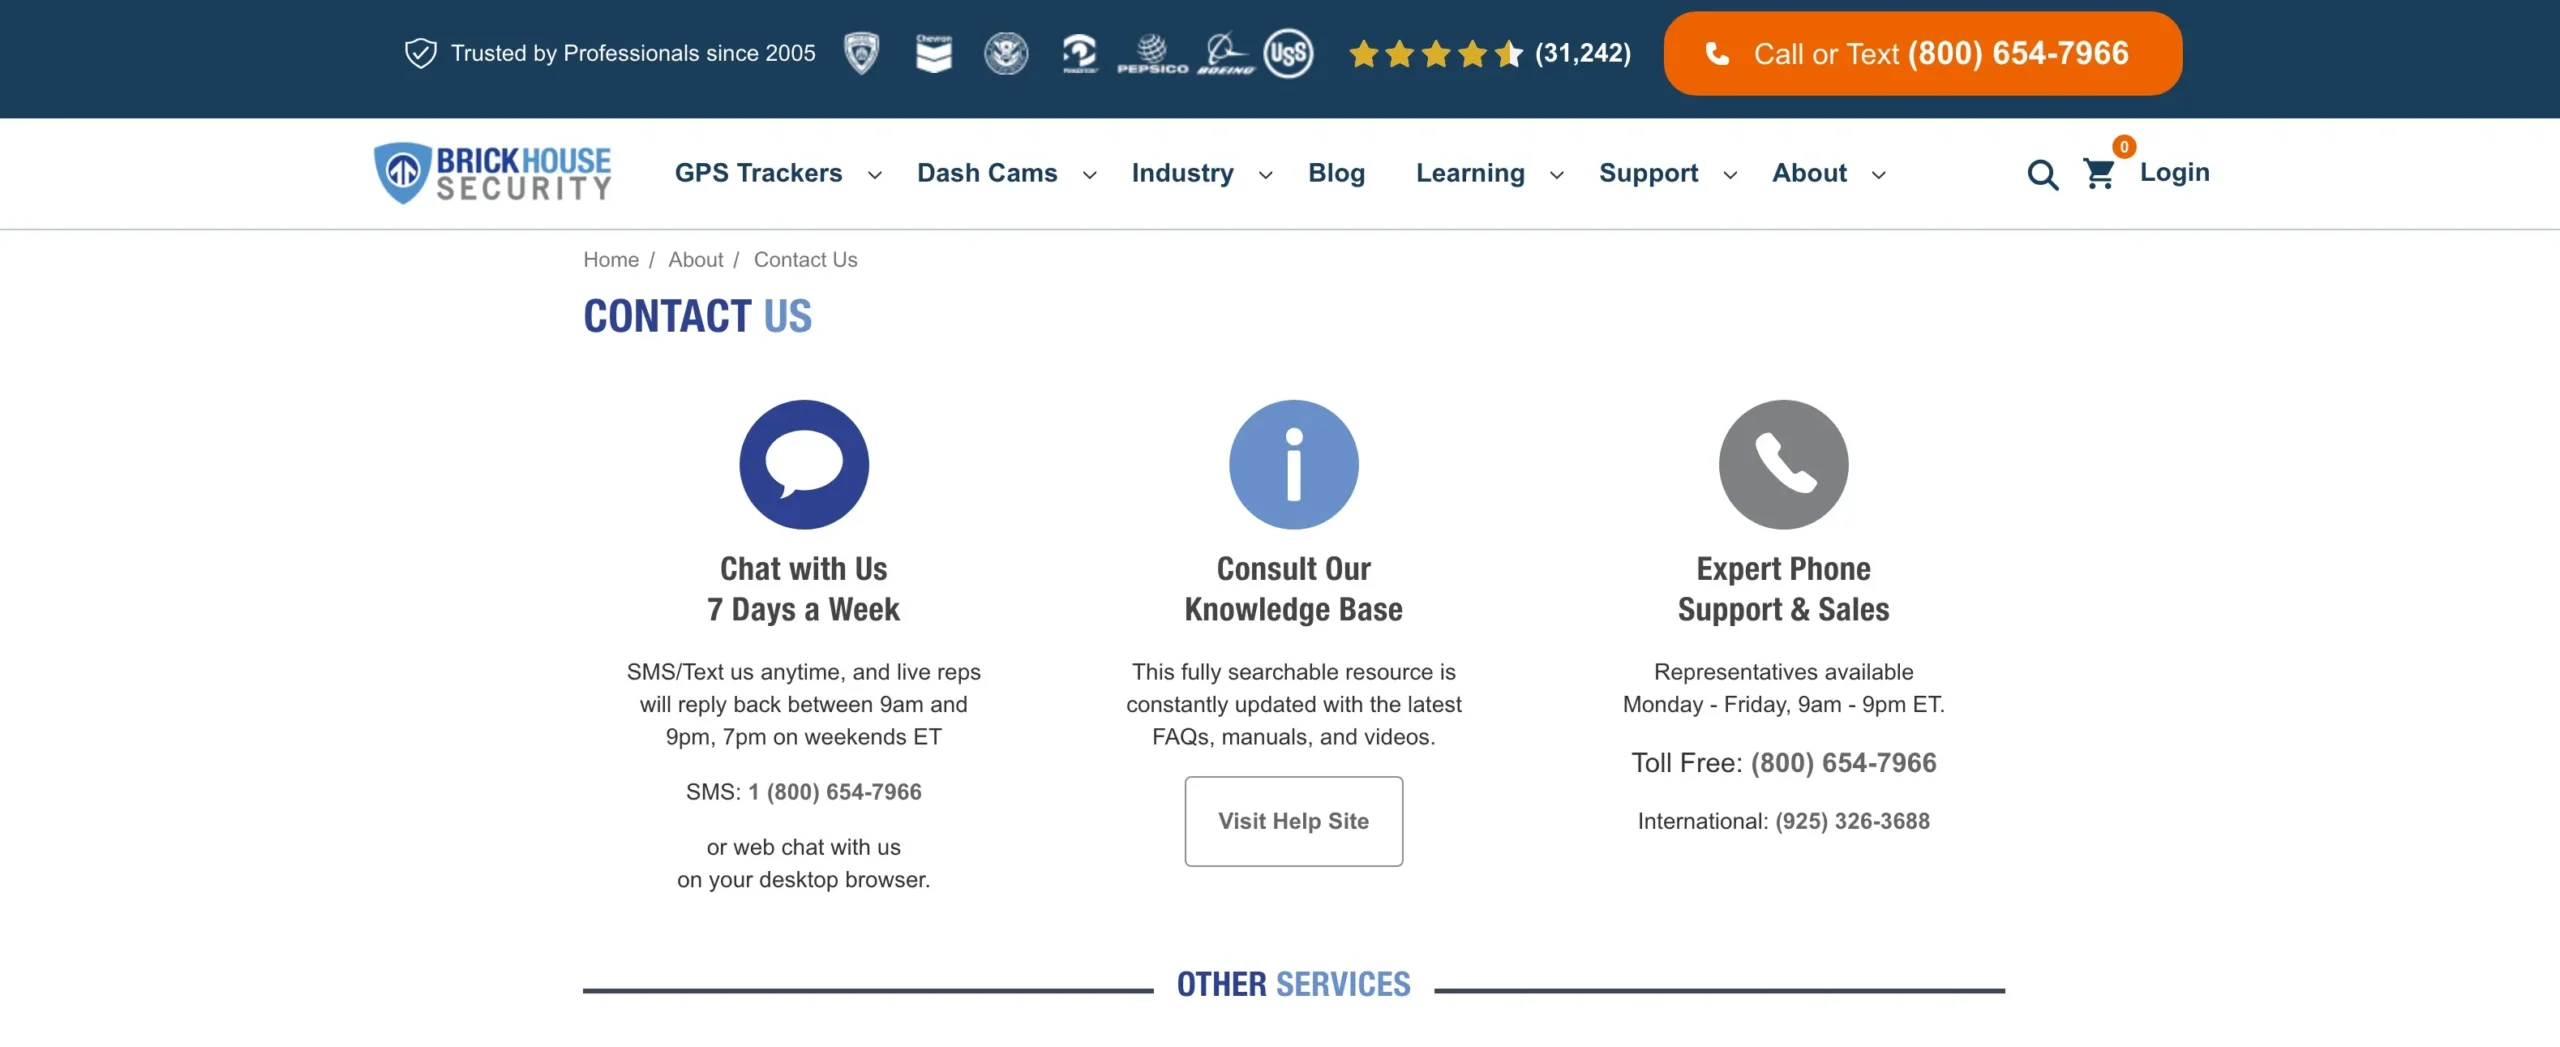
Task: Go to Home via breadcrumb link
Action: click(x=610, y=260)
